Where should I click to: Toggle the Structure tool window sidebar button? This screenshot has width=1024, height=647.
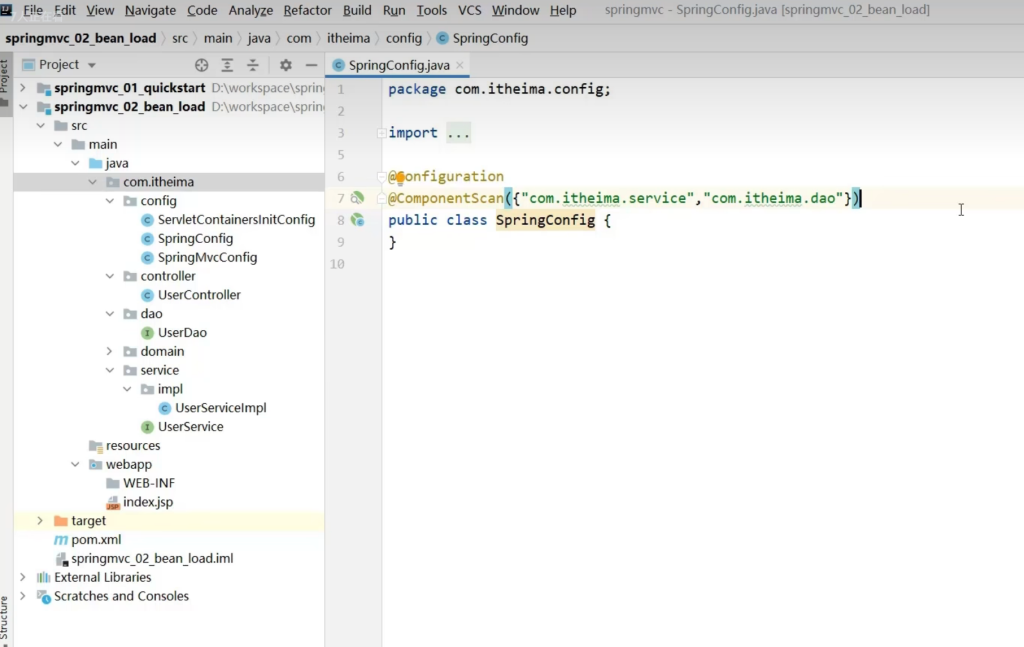pyautogui.click(x=5, y=616)
